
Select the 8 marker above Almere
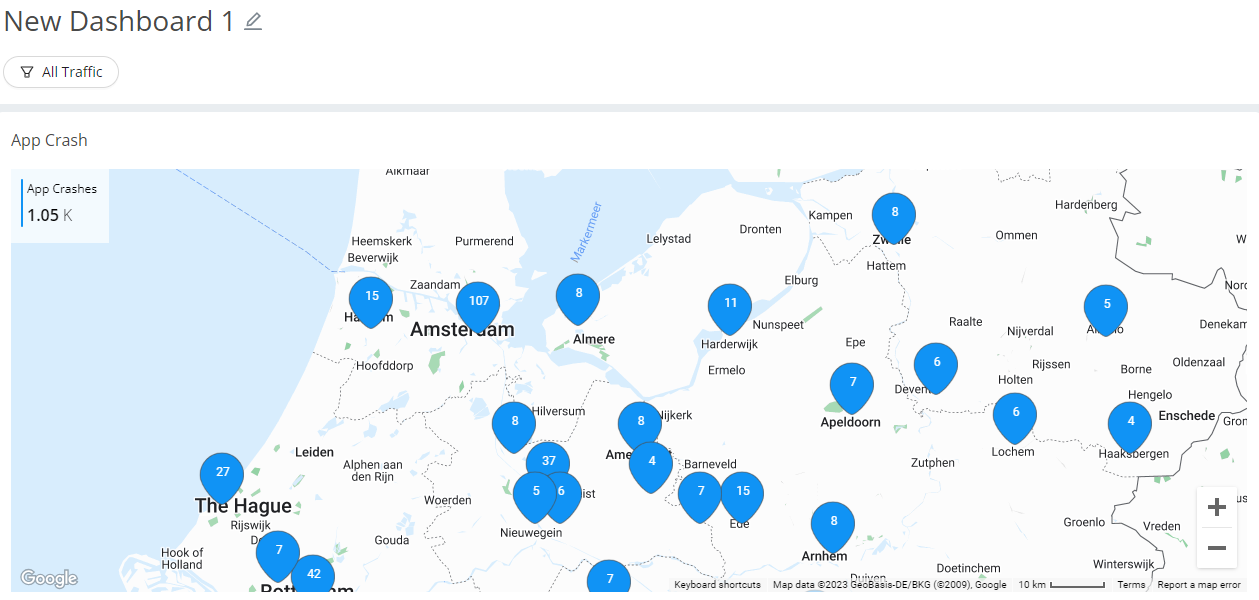pos(578,295)
